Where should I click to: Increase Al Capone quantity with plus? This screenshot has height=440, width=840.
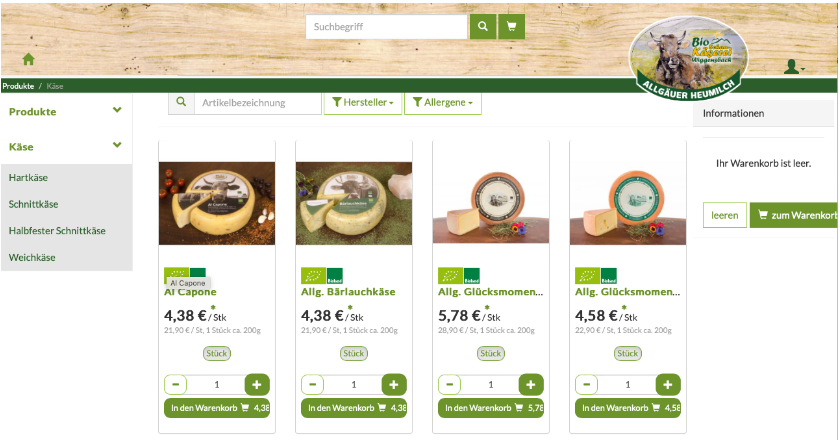[x=257, y=384]
